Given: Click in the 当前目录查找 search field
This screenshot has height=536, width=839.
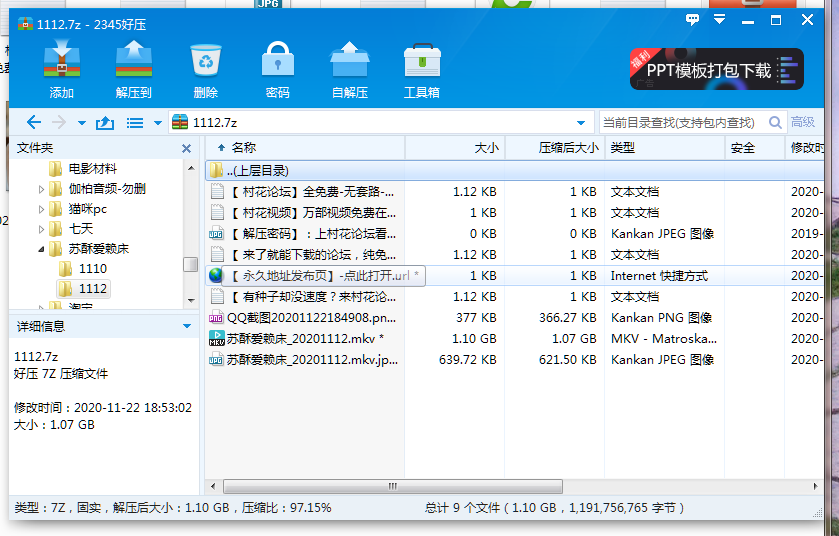Looking at the screenshot, I should click(x=680, y=122).
